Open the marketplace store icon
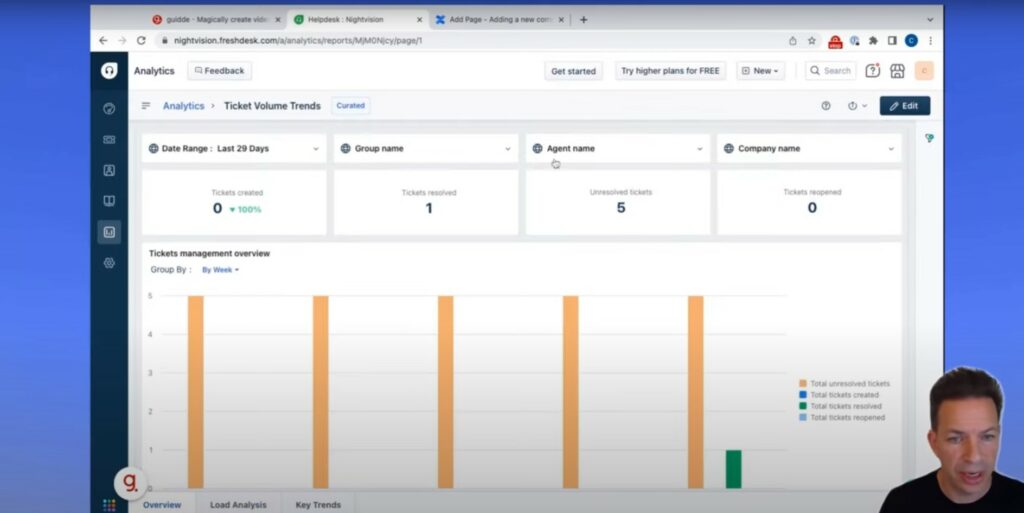The image size is (1024, 513). 897,70
